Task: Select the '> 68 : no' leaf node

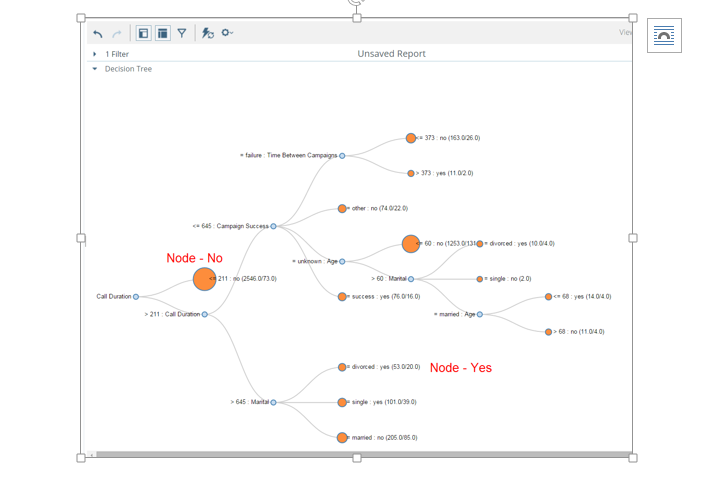Action: [x=549, y=332]
